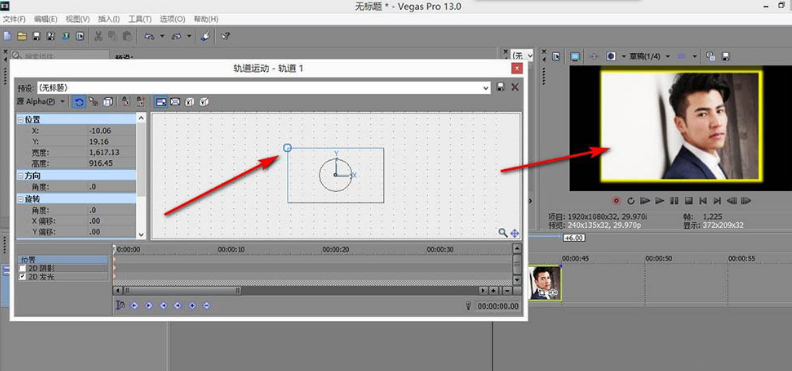Save preview snapshot to file
792x371 pixels.
coord(725,57)
